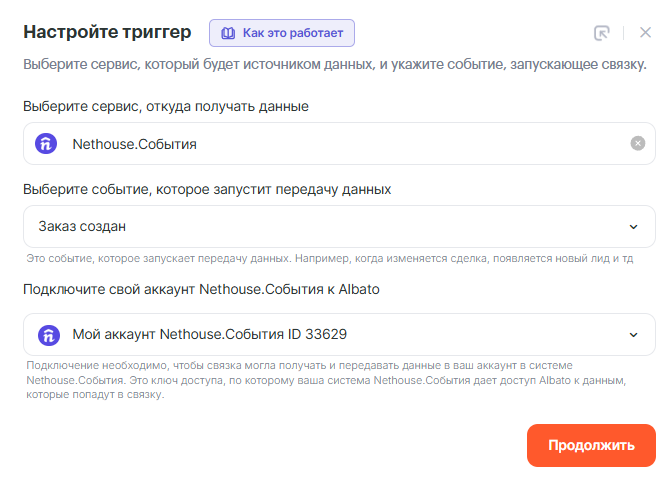
Task: Clear the selected Nethouse.События service
Action: (637, 144)
